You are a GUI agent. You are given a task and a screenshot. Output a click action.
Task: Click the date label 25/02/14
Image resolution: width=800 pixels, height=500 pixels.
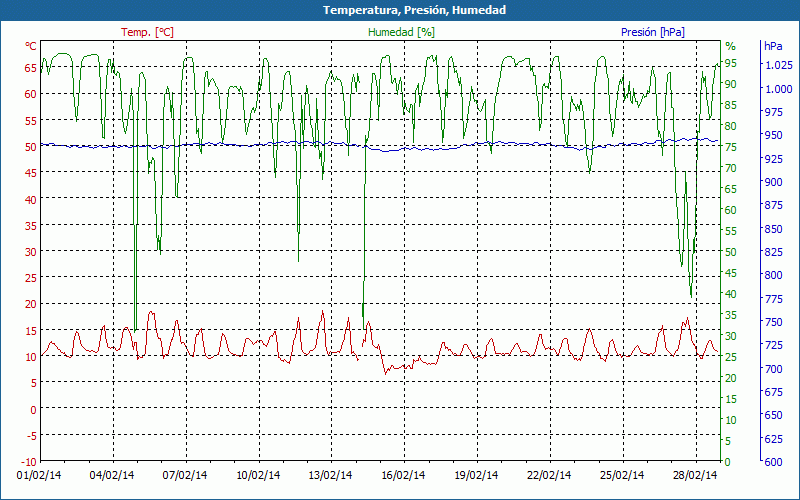tap(622, 475)
